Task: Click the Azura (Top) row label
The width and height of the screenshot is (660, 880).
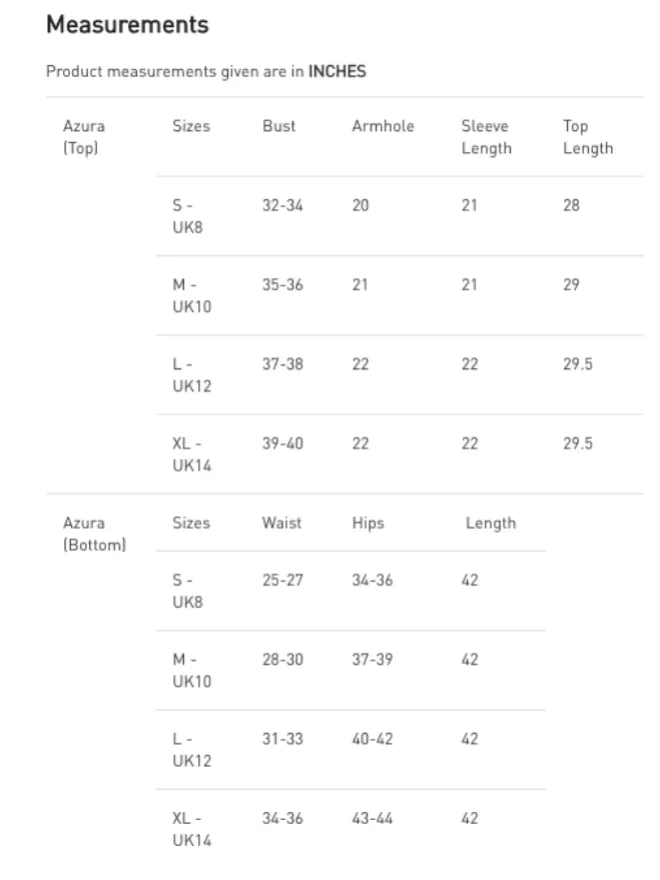Action: click(x=84, y=137)
